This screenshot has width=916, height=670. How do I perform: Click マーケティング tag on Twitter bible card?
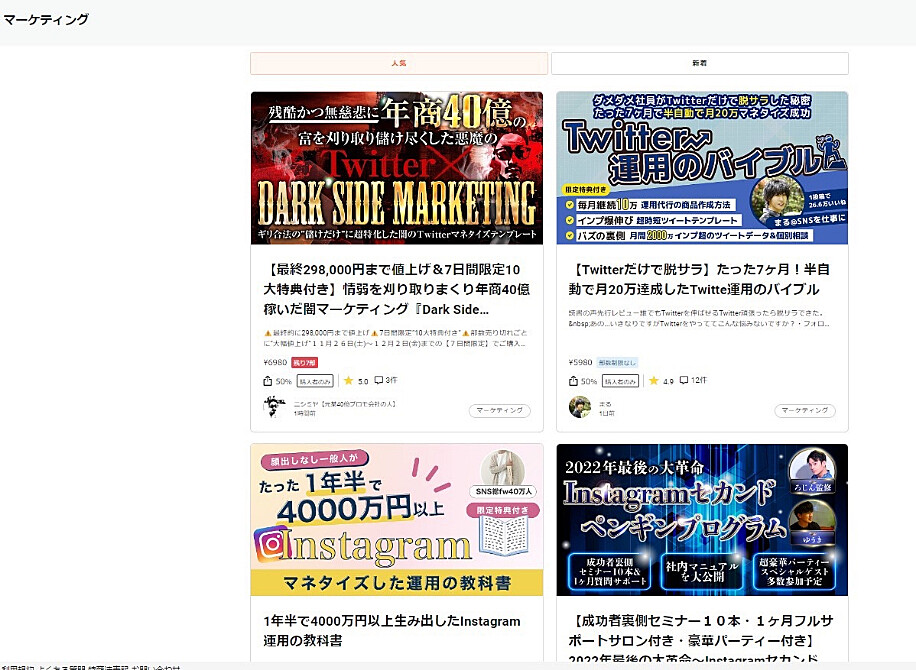coord(805,411)
